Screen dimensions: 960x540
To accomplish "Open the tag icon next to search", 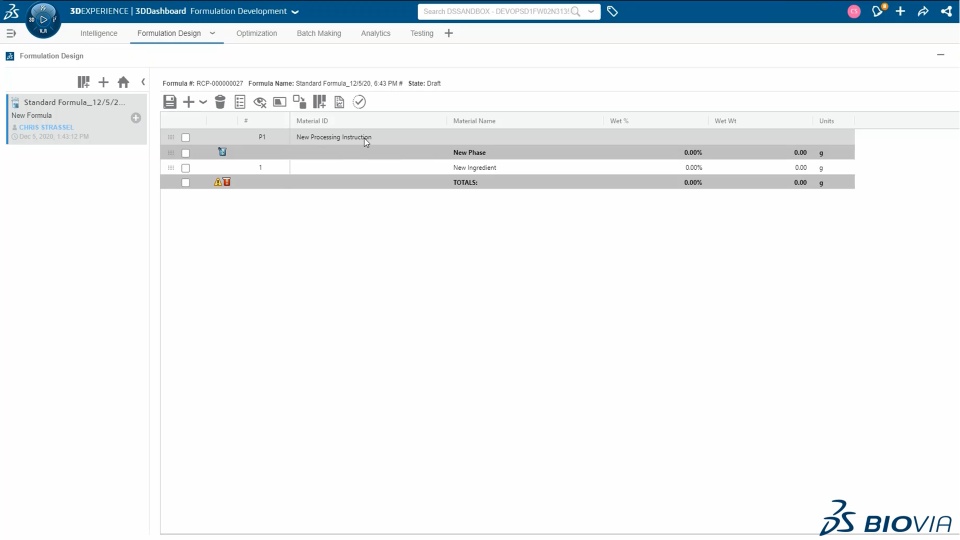I will [x=612, y=11].
